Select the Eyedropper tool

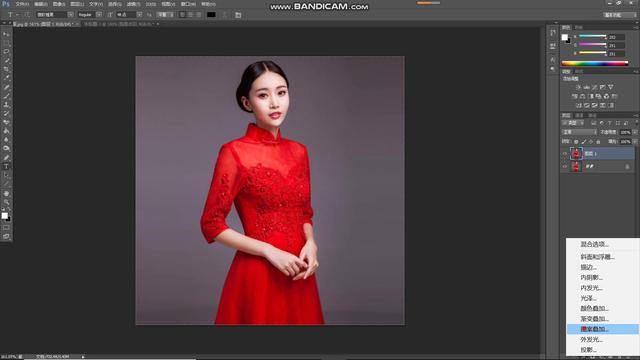pos(6,78)
